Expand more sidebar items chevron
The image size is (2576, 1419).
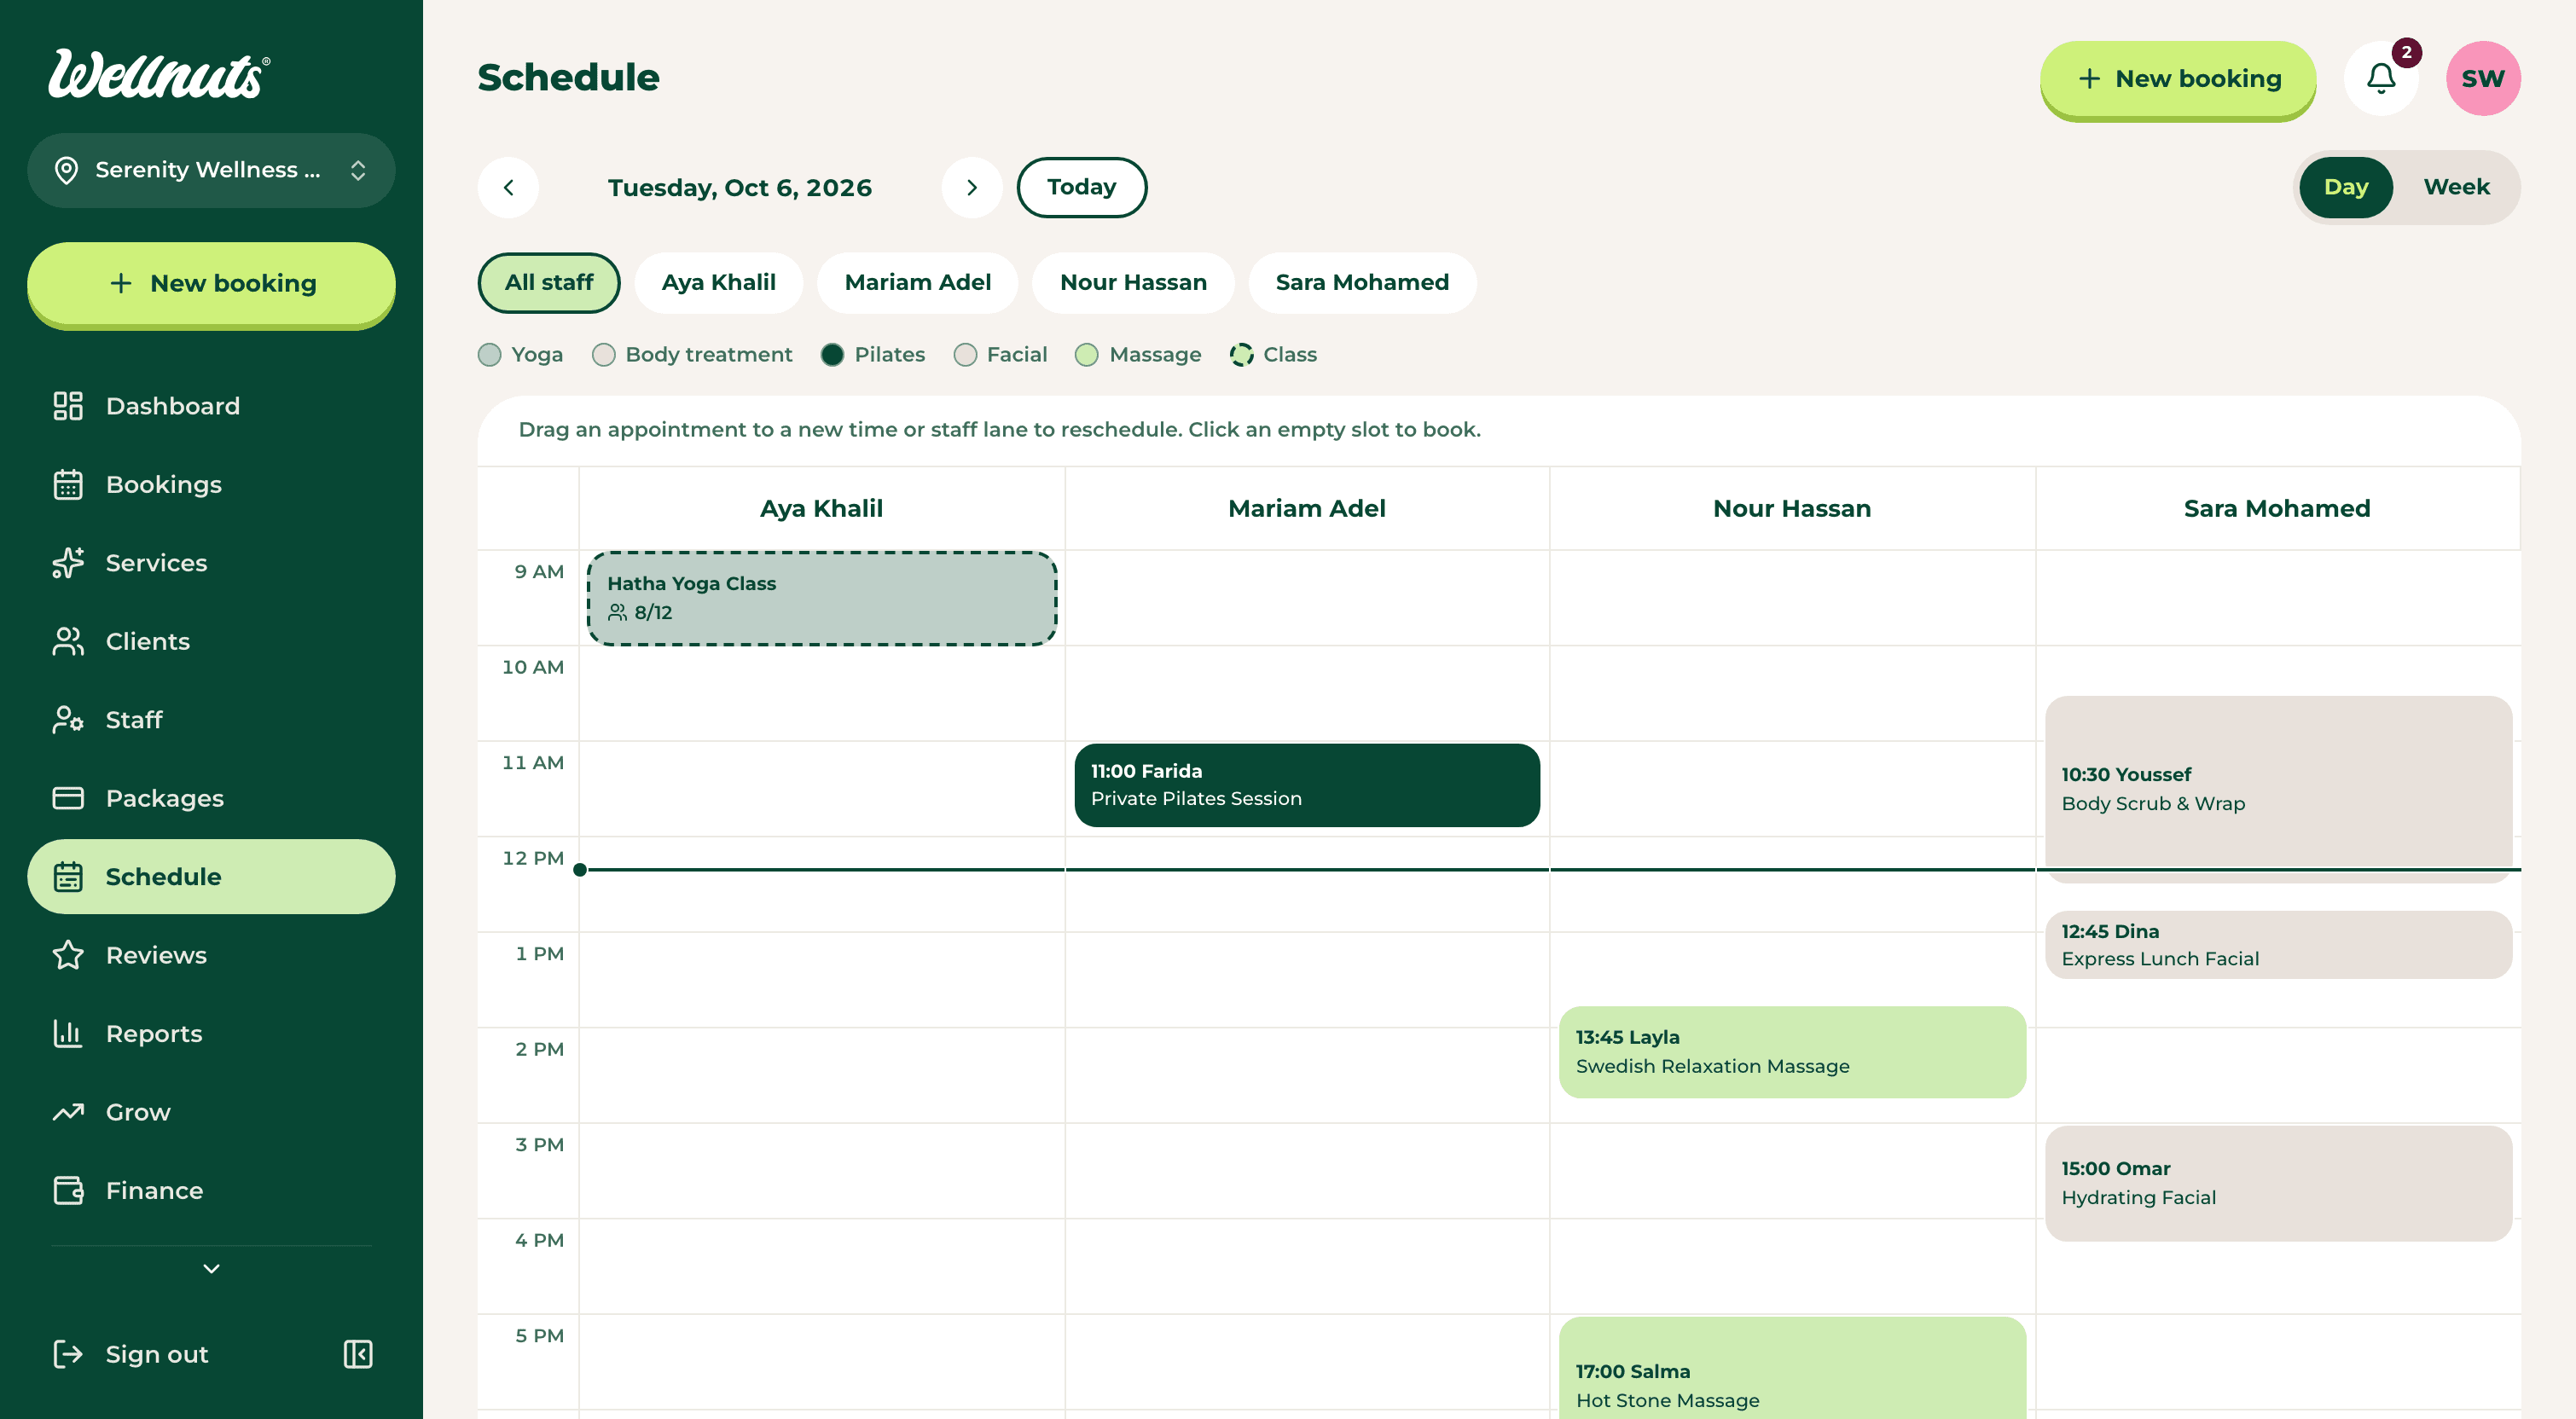point(211,1269)
